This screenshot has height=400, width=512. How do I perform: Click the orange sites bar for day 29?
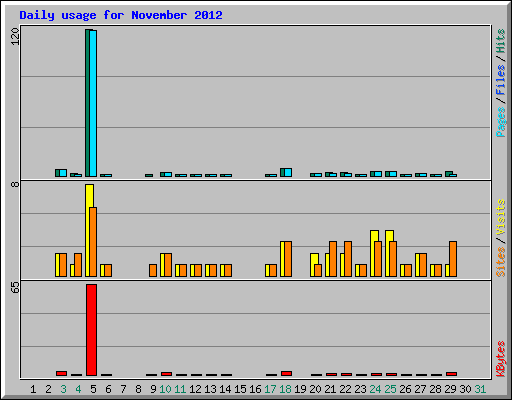click(x=453, y=259)
